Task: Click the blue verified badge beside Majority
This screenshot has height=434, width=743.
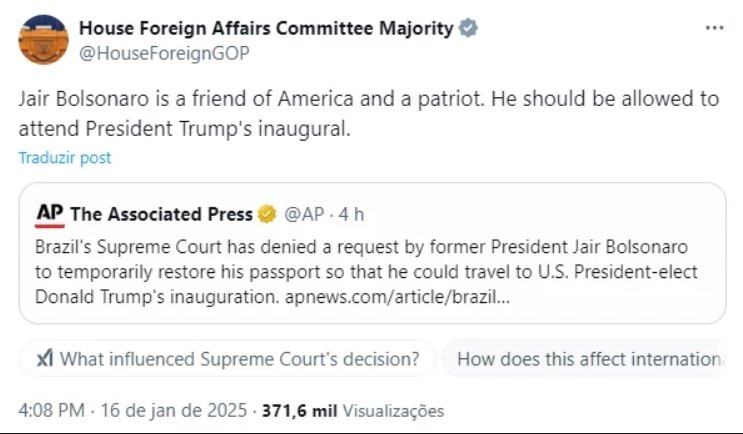Action: point(468,28)
